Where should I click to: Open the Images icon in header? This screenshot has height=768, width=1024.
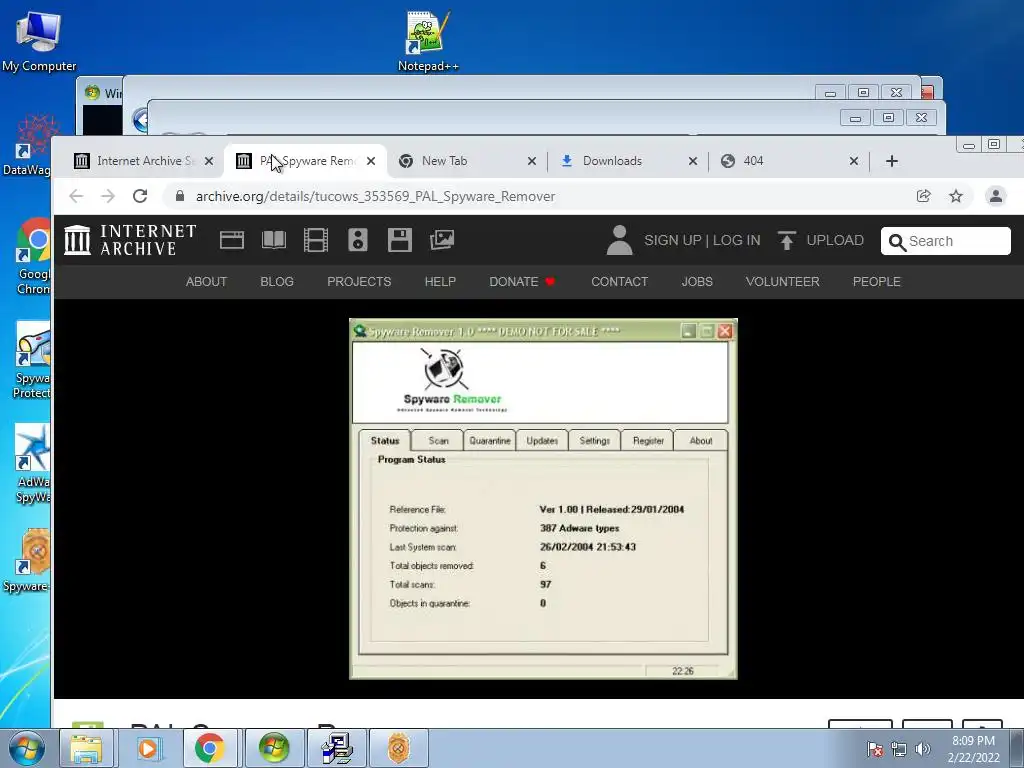click(x=442, y=240)
